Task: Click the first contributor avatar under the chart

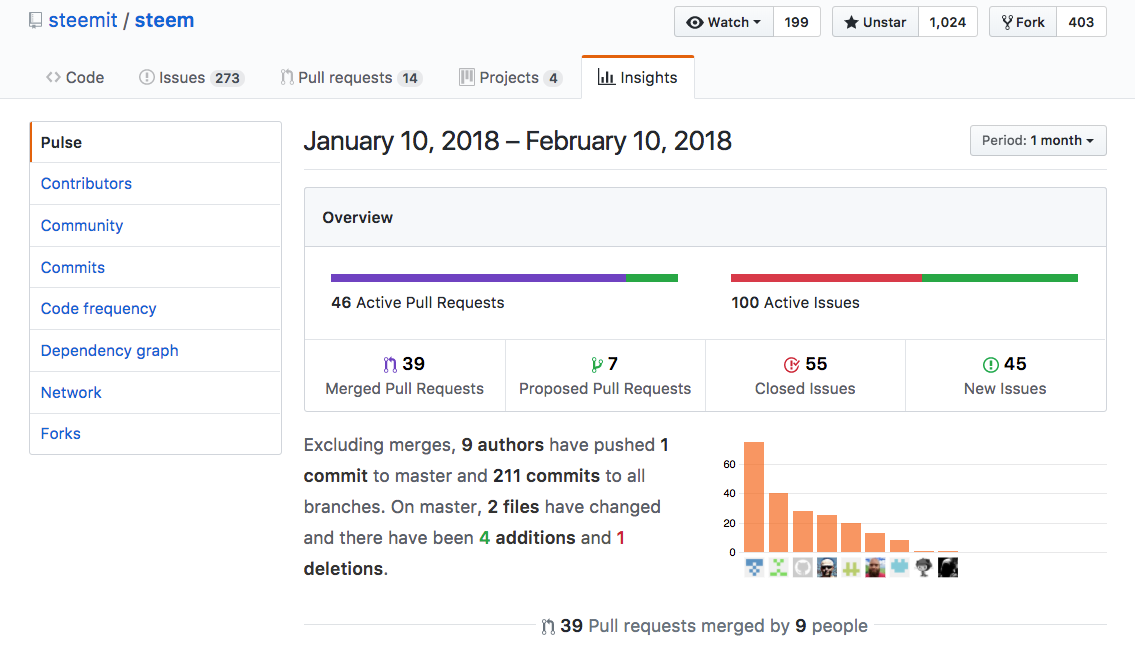Action: [x=754, y=567]
